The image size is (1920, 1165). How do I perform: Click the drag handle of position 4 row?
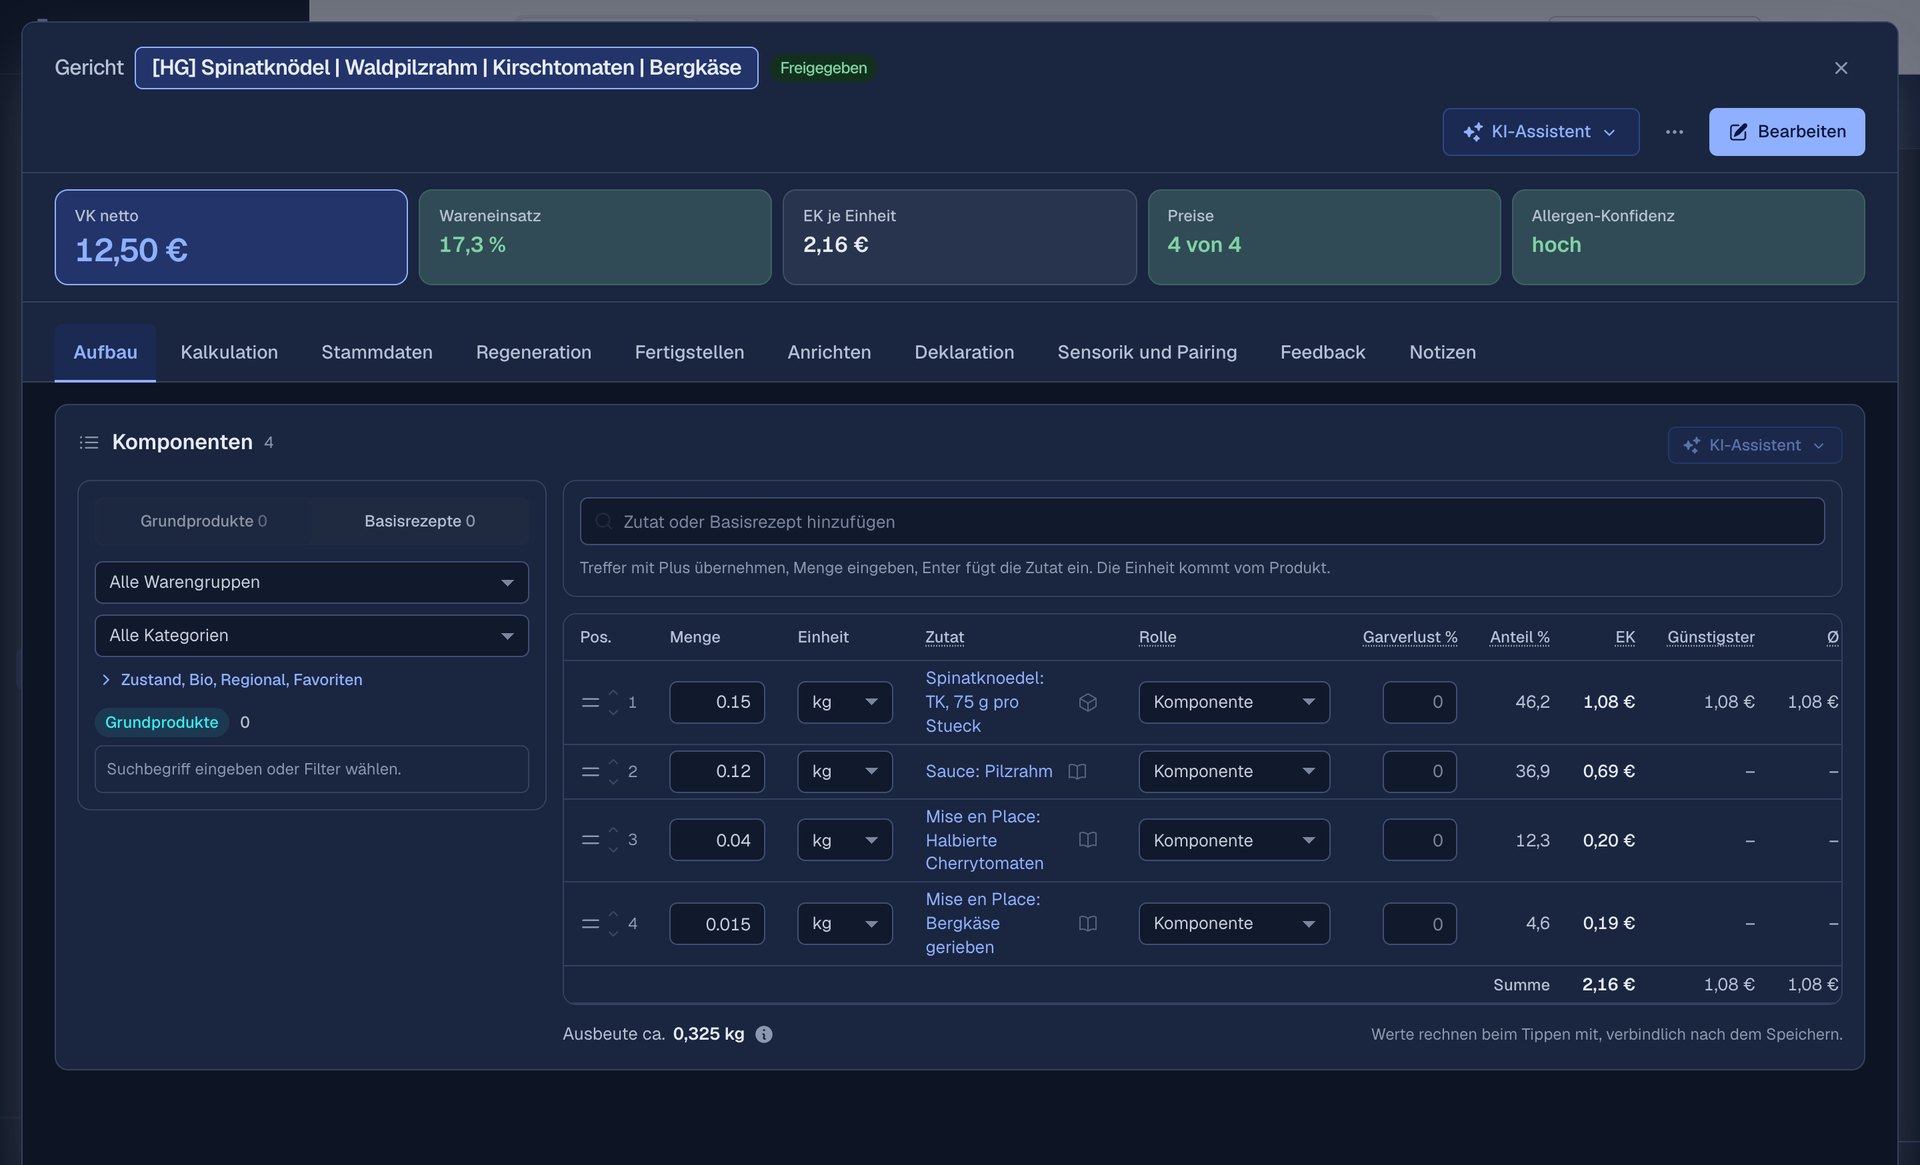(590, 924)
